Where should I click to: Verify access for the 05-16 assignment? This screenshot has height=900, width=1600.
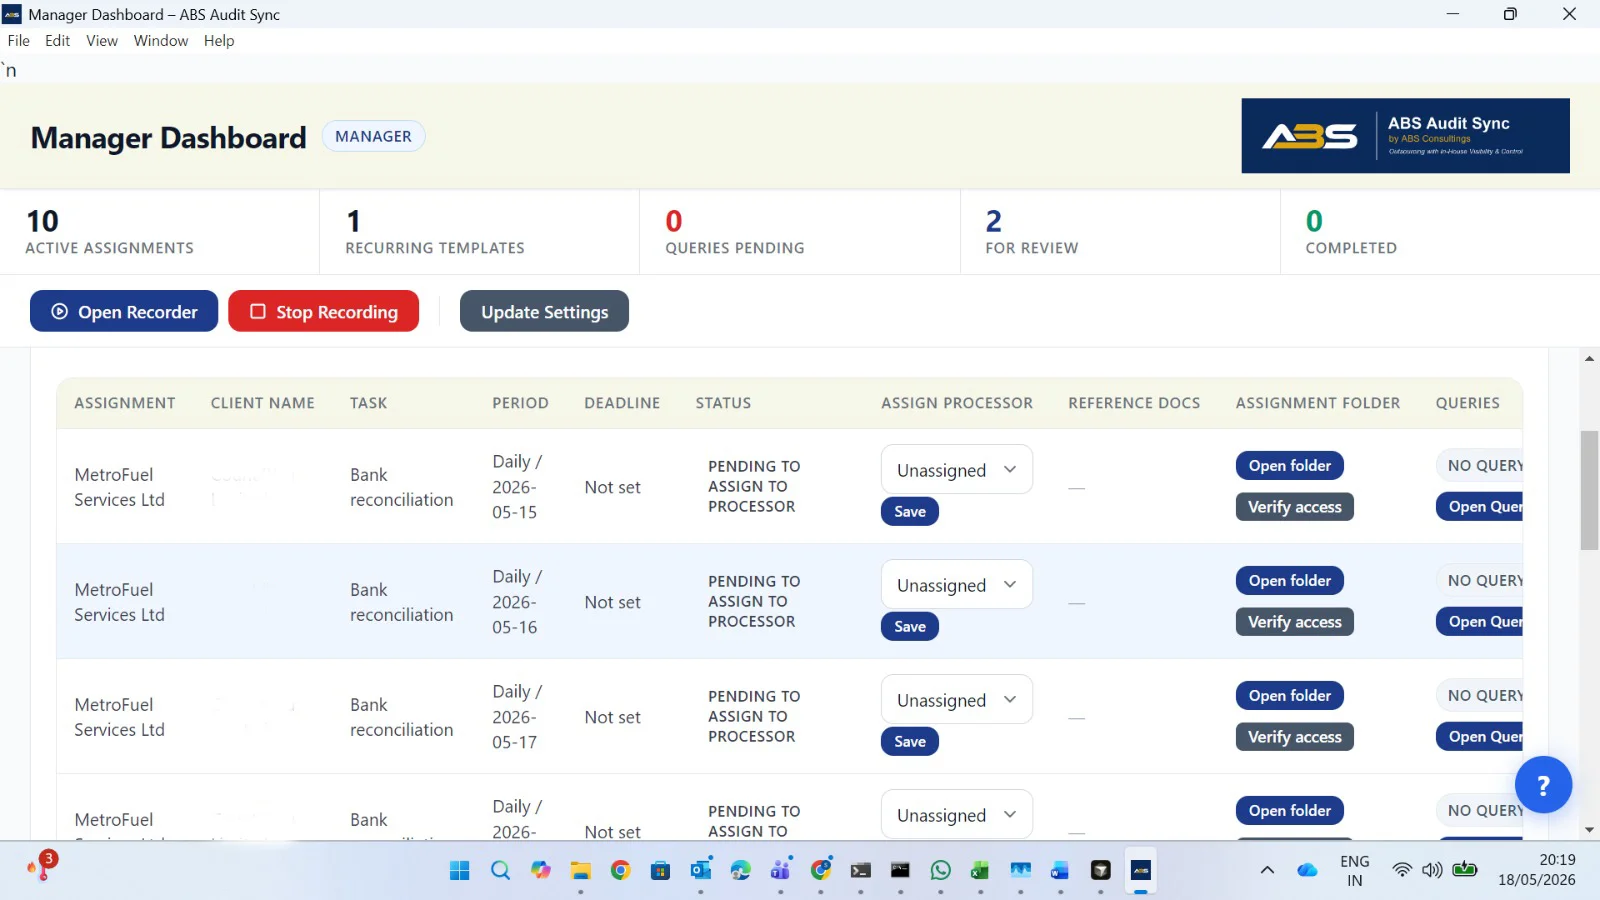tap(1295, 622)
